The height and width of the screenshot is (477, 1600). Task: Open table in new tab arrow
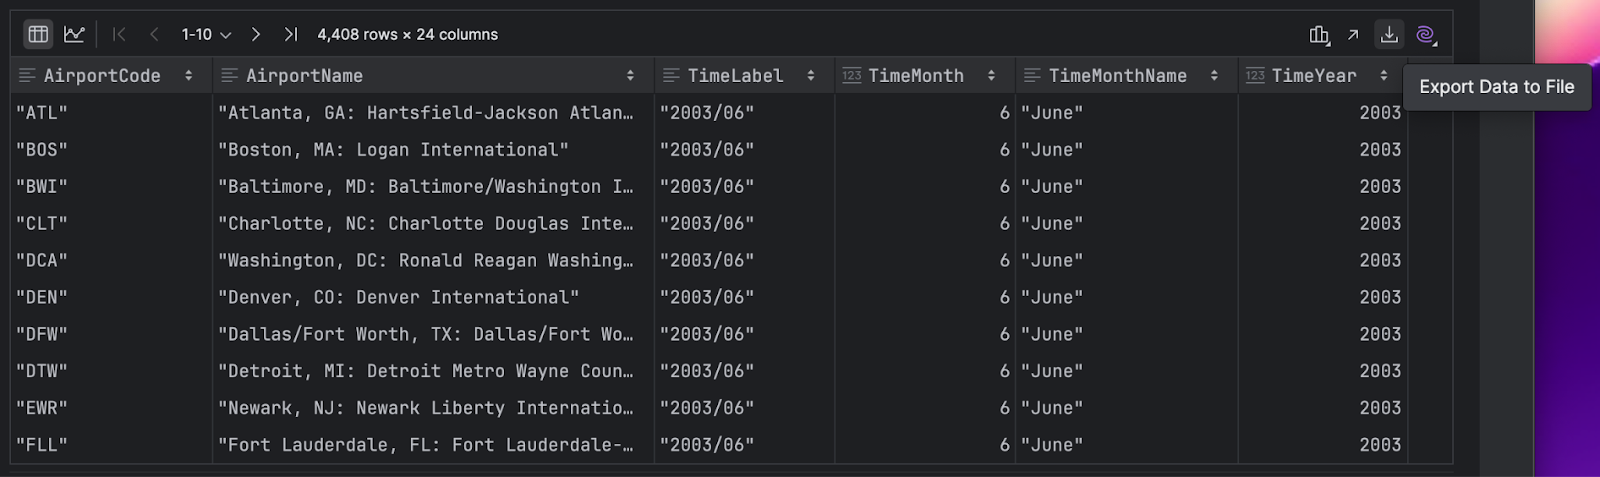tap(1353, 35)
